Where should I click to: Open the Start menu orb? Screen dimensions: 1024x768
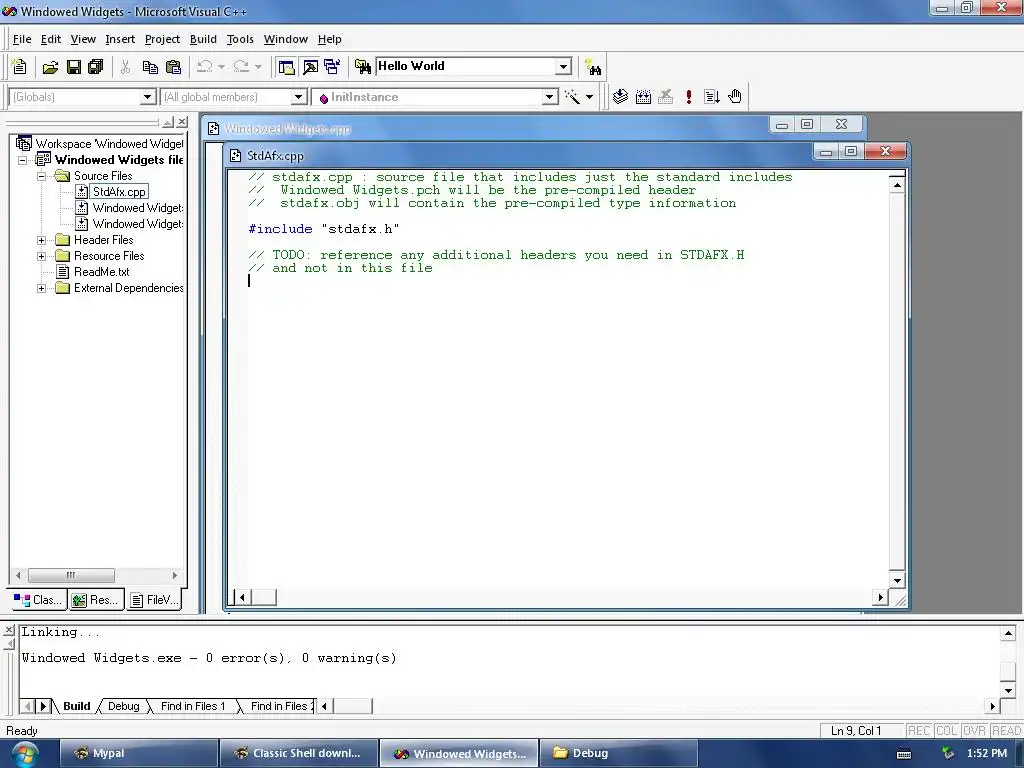pos(24,753)
